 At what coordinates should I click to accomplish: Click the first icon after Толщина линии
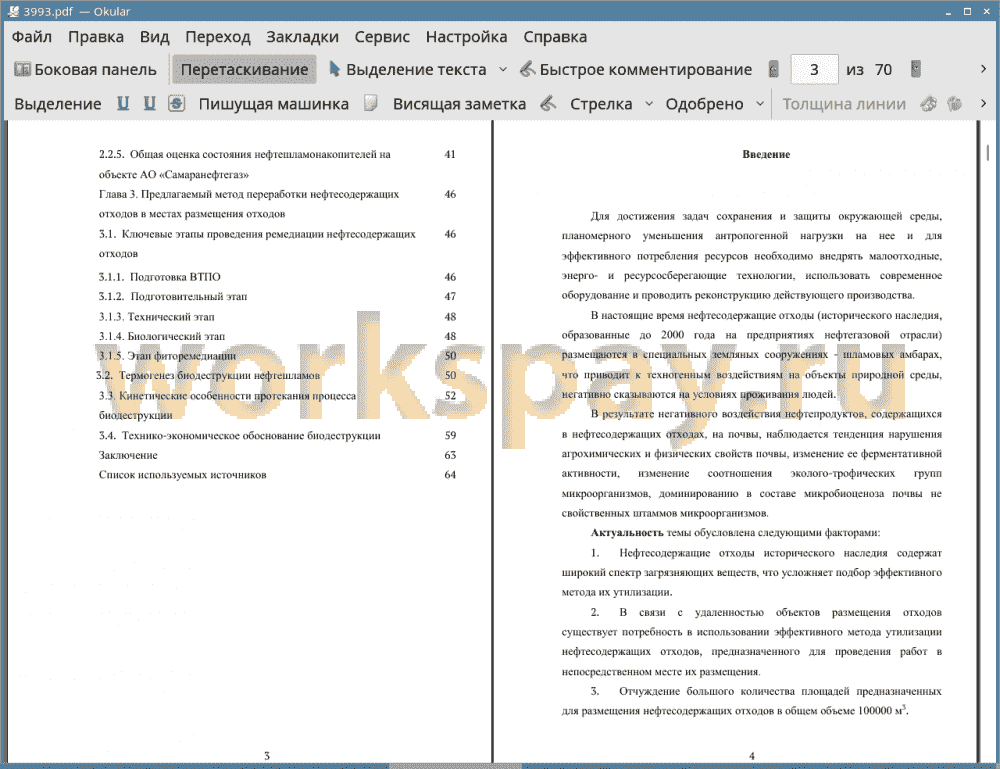929,103
